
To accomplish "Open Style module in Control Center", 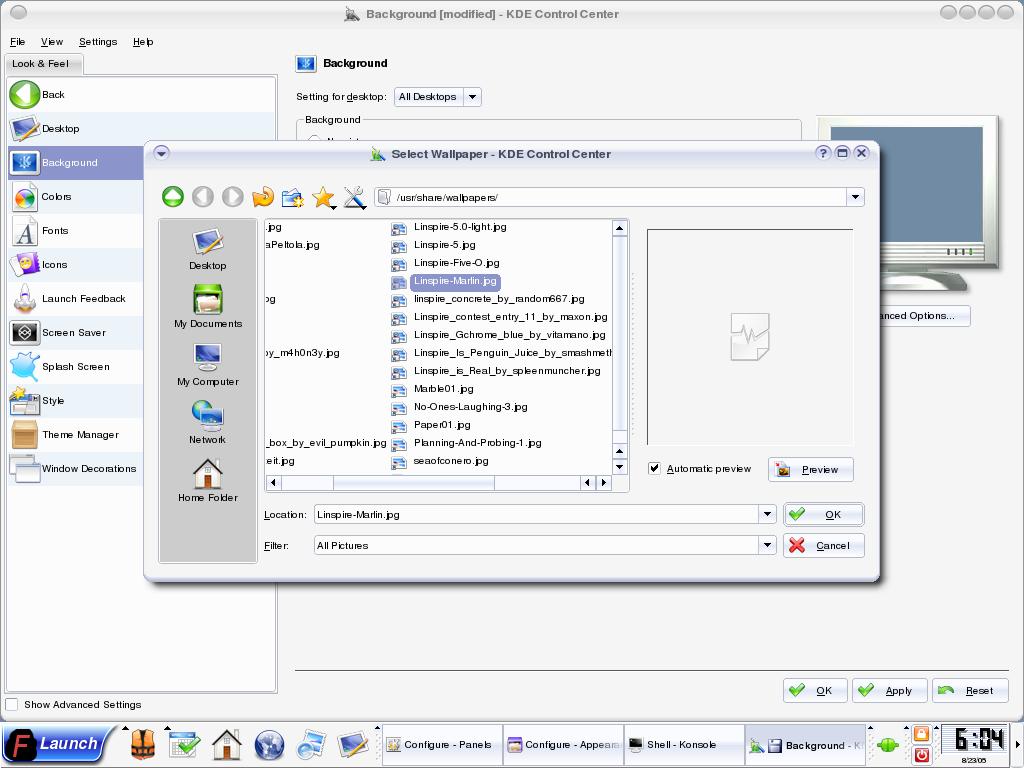I will [76, 400].
